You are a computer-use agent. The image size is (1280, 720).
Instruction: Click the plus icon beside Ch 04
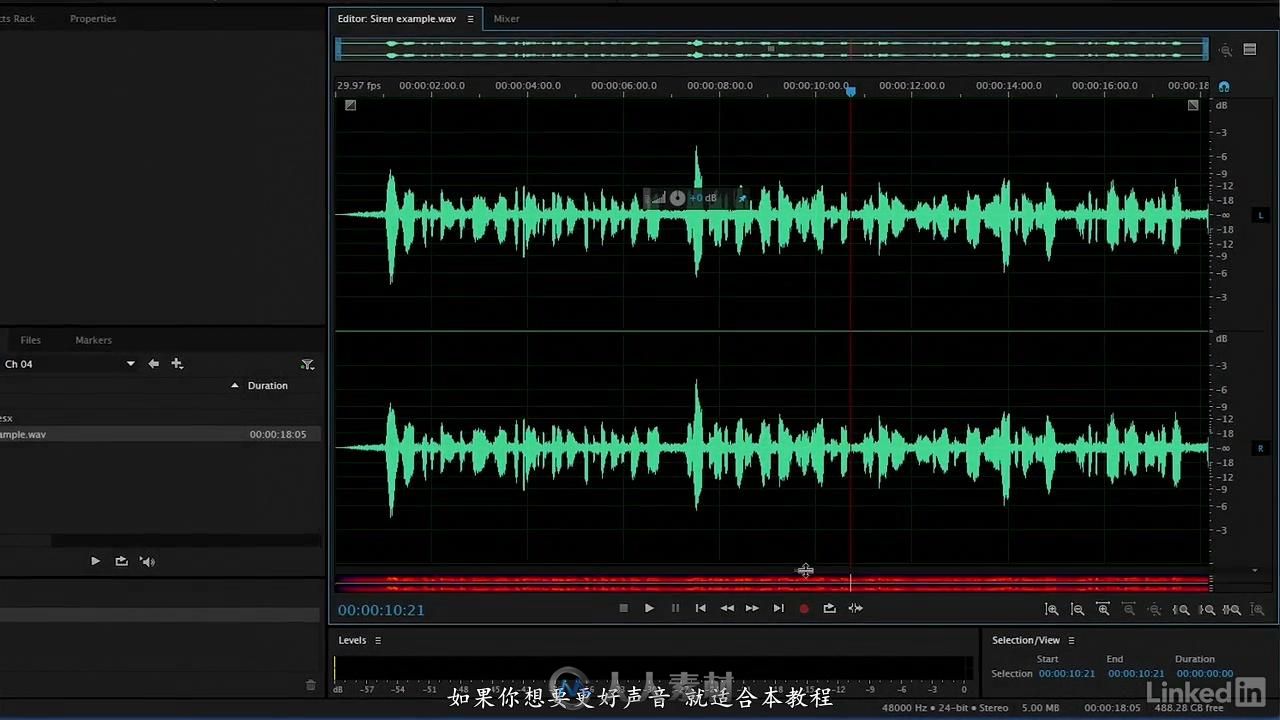point(177,364)
